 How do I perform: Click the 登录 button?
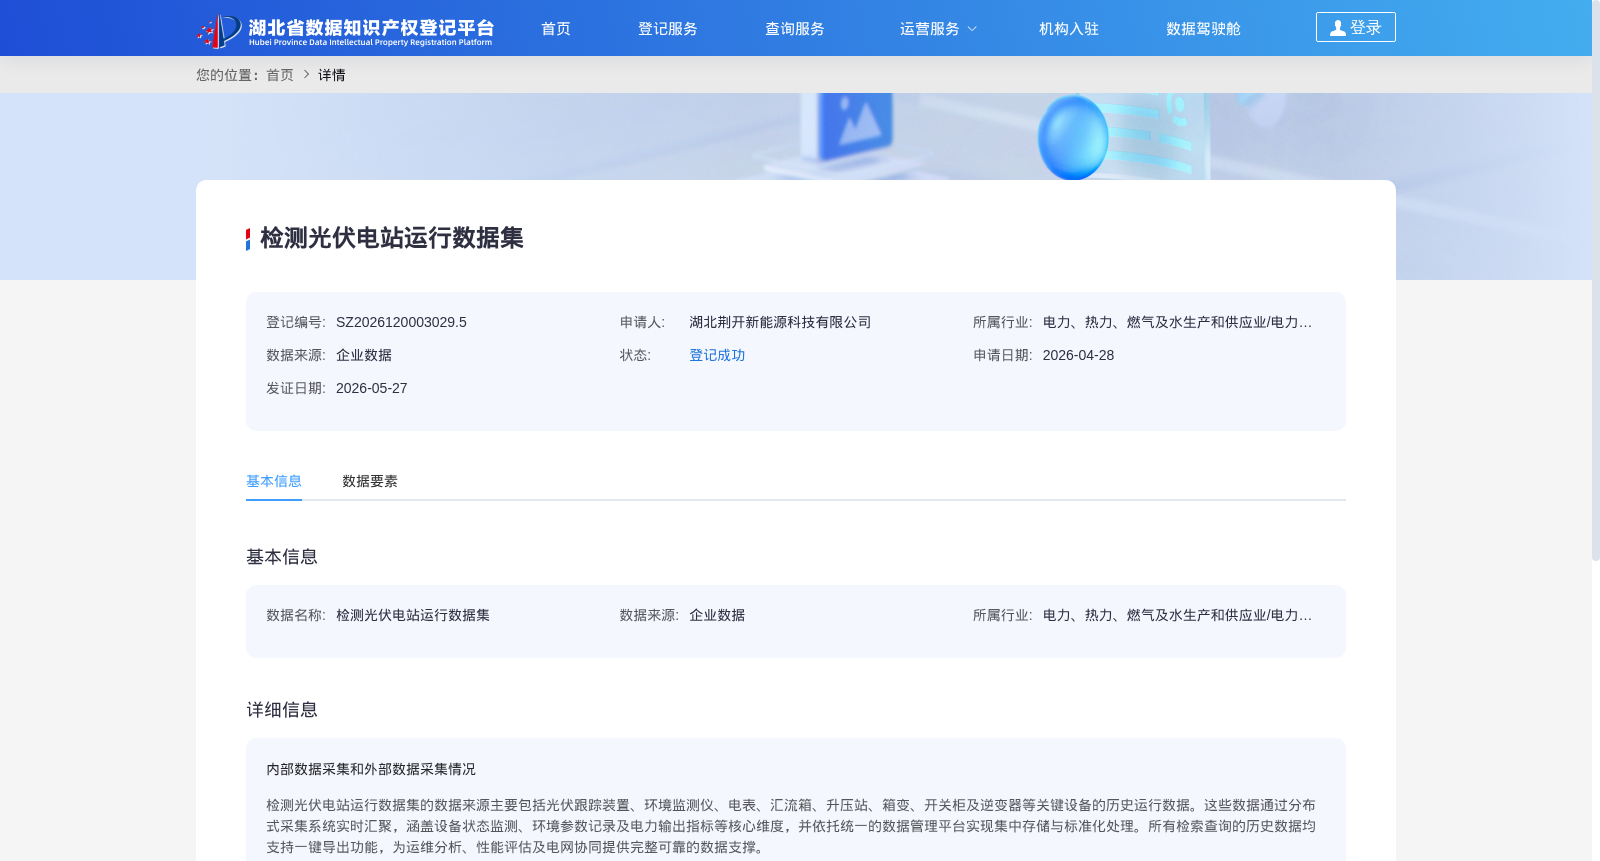(1356, 27)
